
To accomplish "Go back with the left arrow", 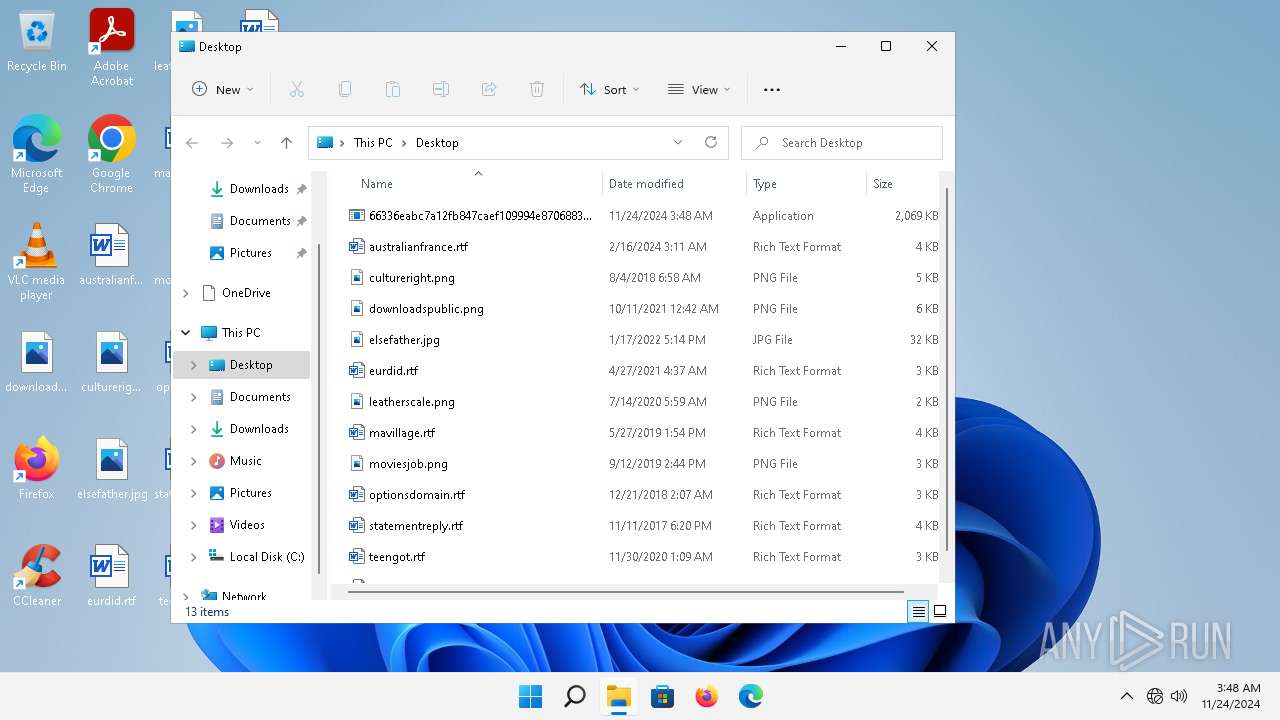I will 193,143.
